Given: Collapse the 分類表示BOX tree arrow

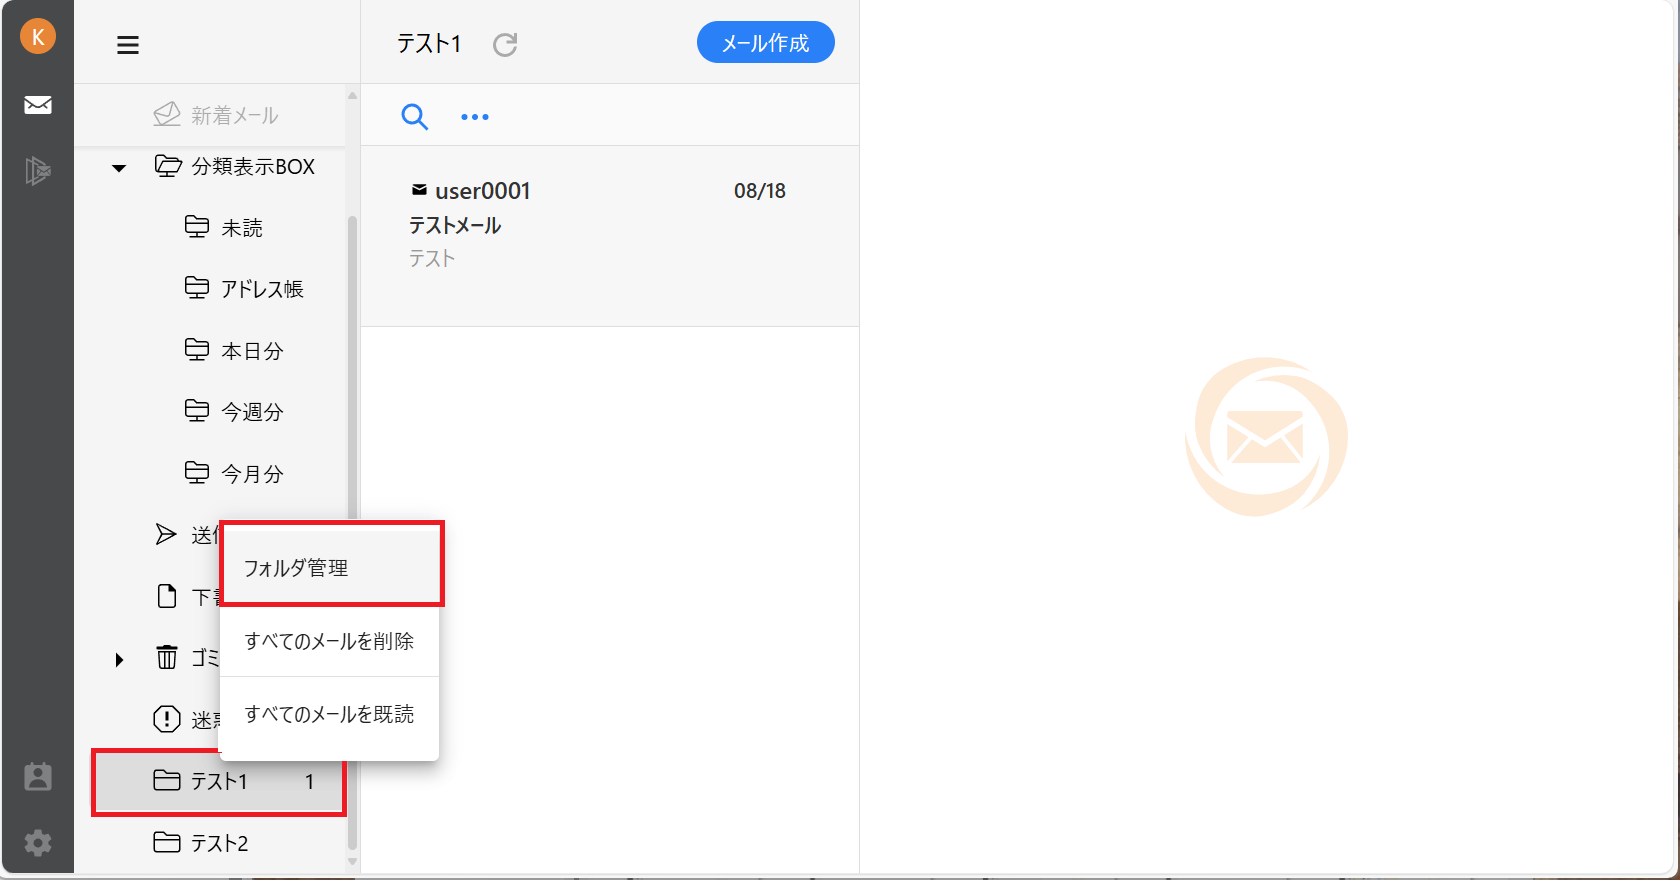Looking at the screenshot, I should (119, 168).
